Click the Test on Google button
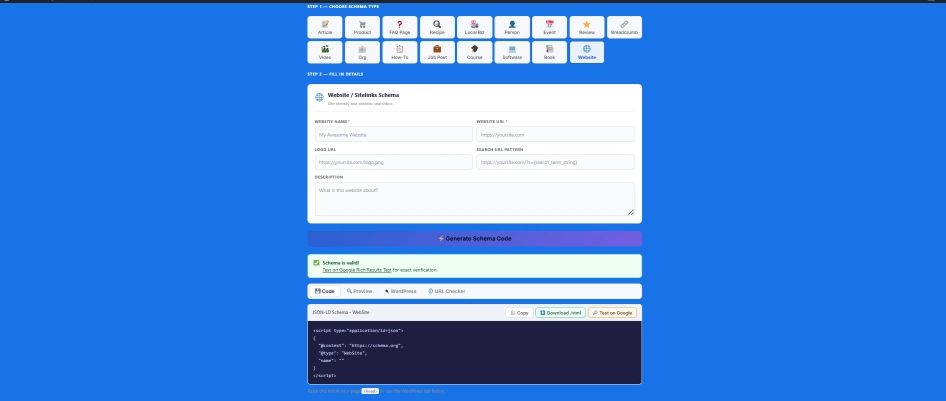The width and height of the screenshot is (946, 401). click(x=612, y=313)
